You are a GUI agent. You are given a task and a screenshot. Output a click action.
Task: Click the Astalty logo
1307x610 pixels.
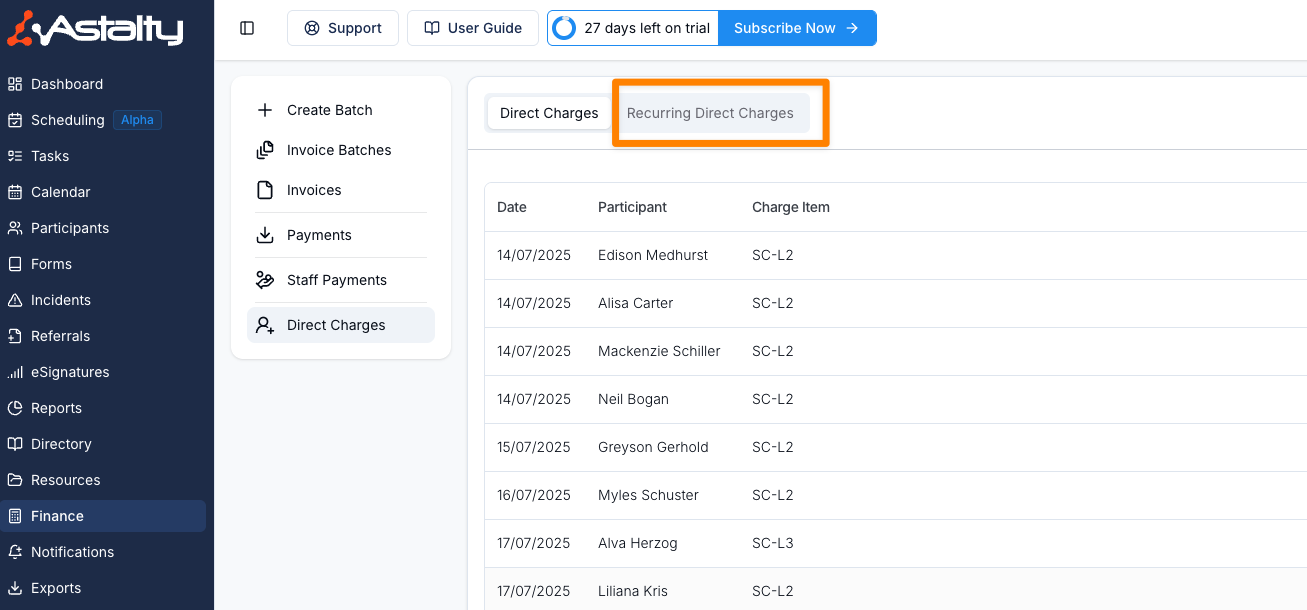96,28
